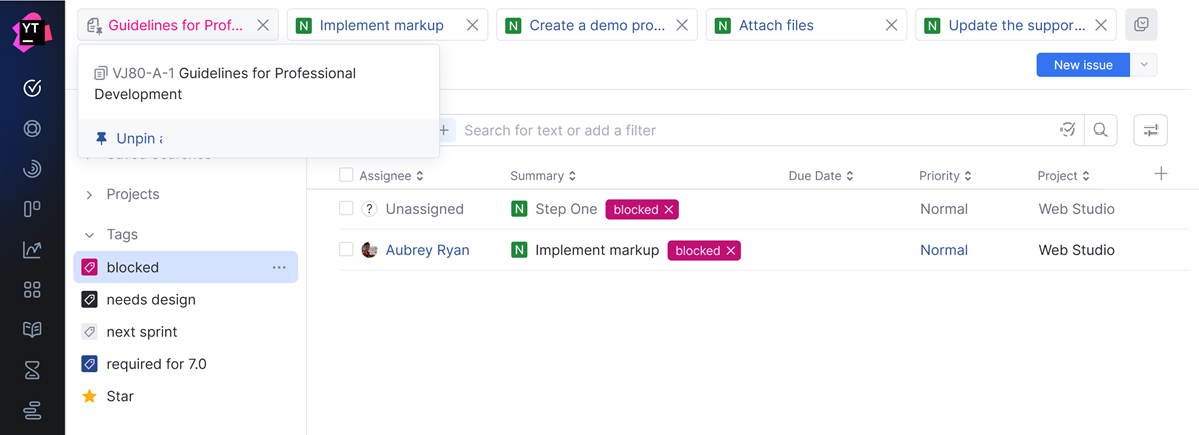Open Knowledge Base book sidebar icon
The width and height of the screenshot is (1199, 435).
click(32, 330)
